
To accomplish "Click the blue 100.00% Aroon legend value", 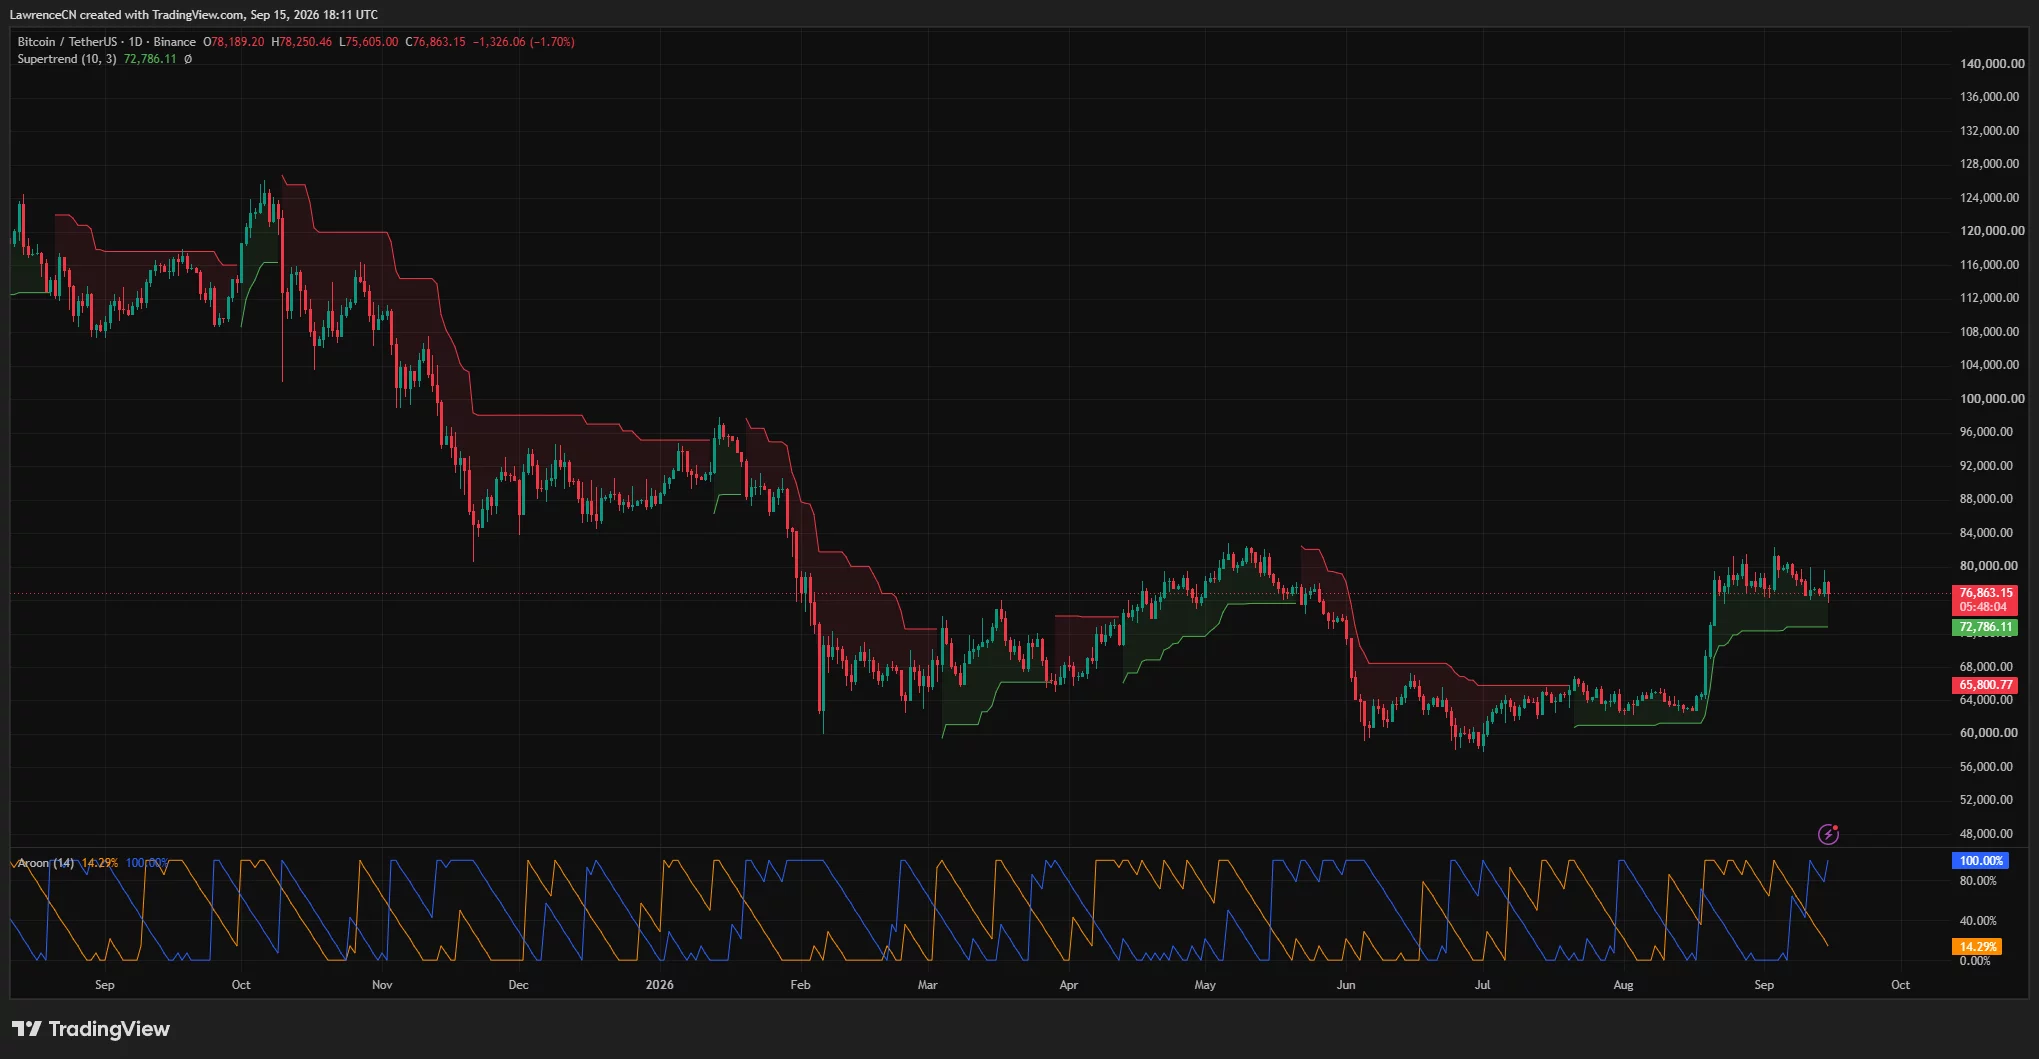I will [147, 863].
